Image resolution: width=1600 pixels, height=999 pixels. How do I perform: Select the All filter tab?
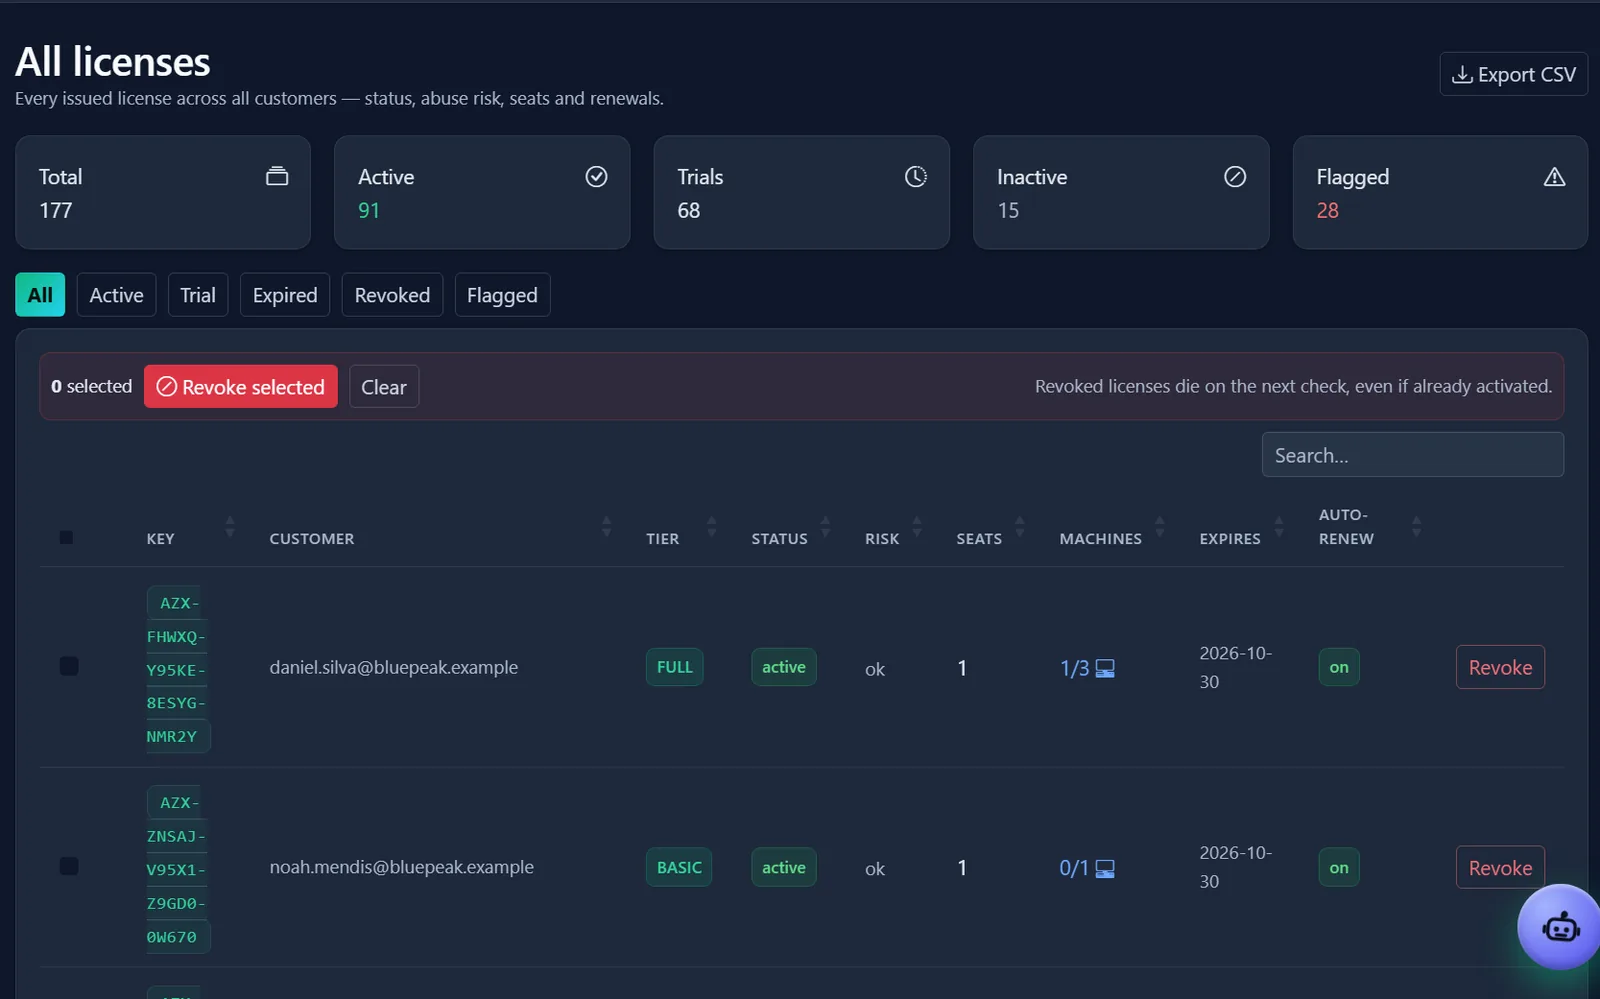[x=40, y=295]
